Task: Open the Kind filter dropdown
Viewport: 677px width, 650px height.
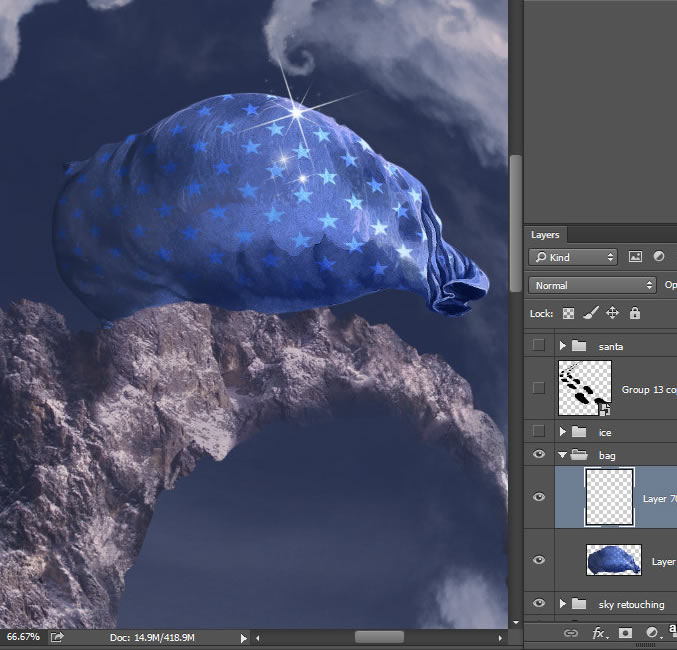Action: (573, 257)
